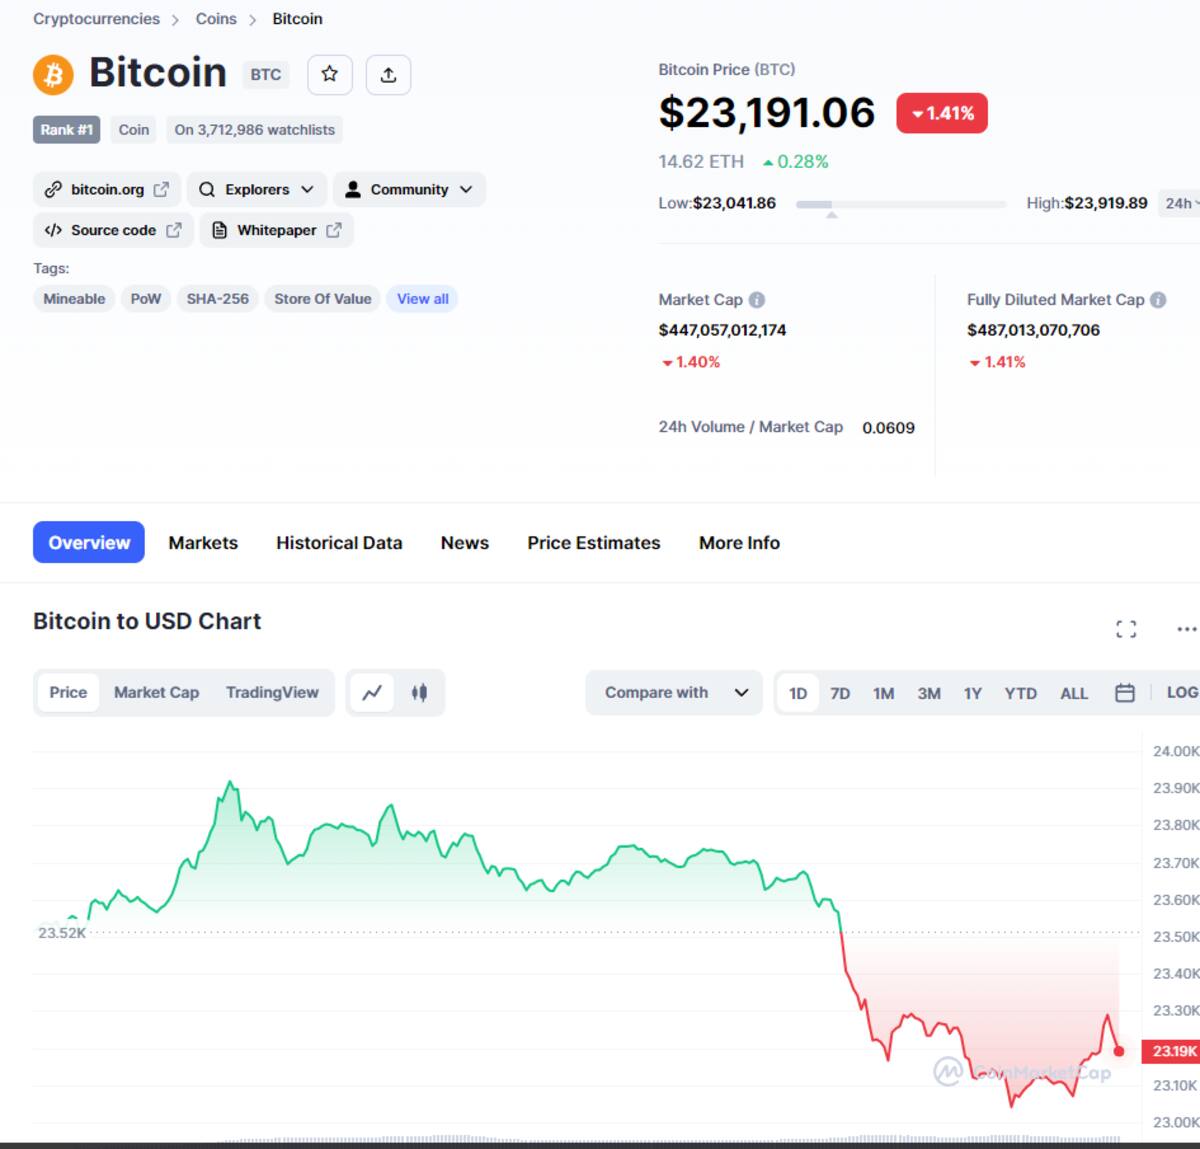Click Market Cap info icon
Screen dimensions: 1200x1149
[757, 300]
